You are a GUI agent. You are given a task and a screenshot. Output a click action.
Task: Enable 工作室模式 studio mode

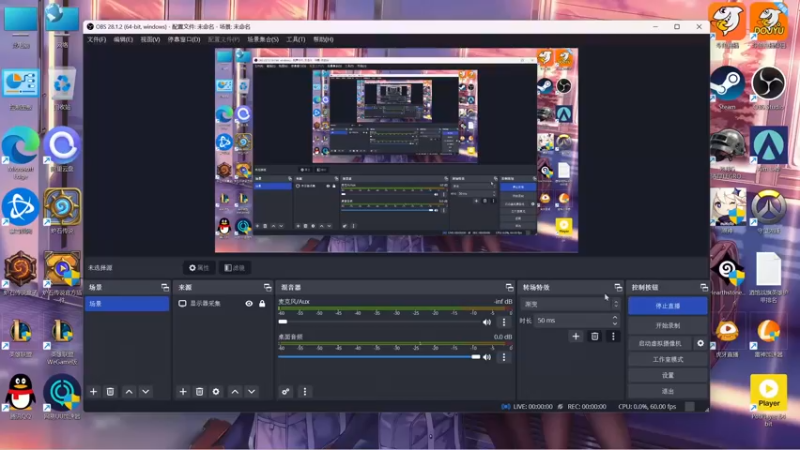coord(668,359)
